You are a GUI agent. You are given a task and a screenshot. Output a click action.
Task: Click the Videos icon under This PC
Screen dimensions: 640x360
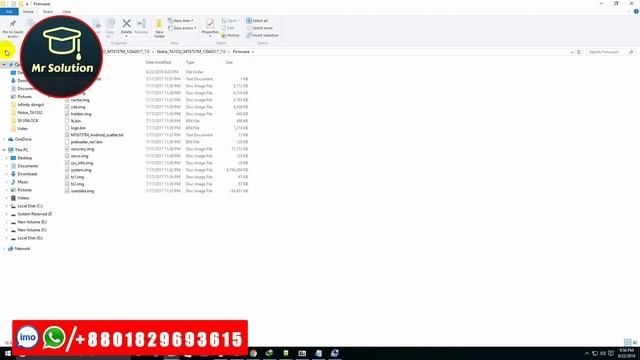tap(13, 198)
